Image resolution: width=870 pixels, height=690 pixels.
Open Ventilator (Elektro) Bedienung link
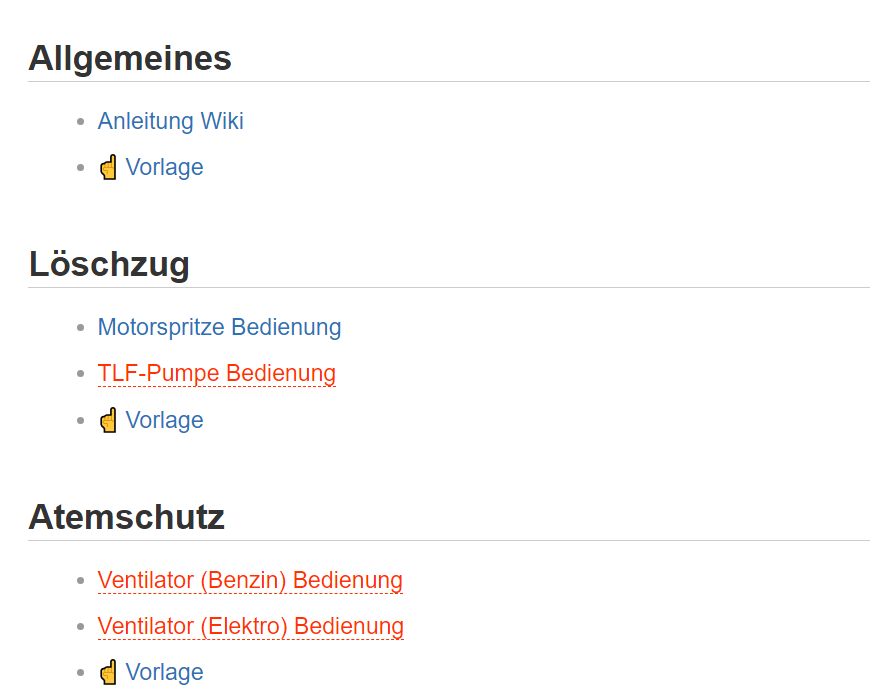[250, 626]
